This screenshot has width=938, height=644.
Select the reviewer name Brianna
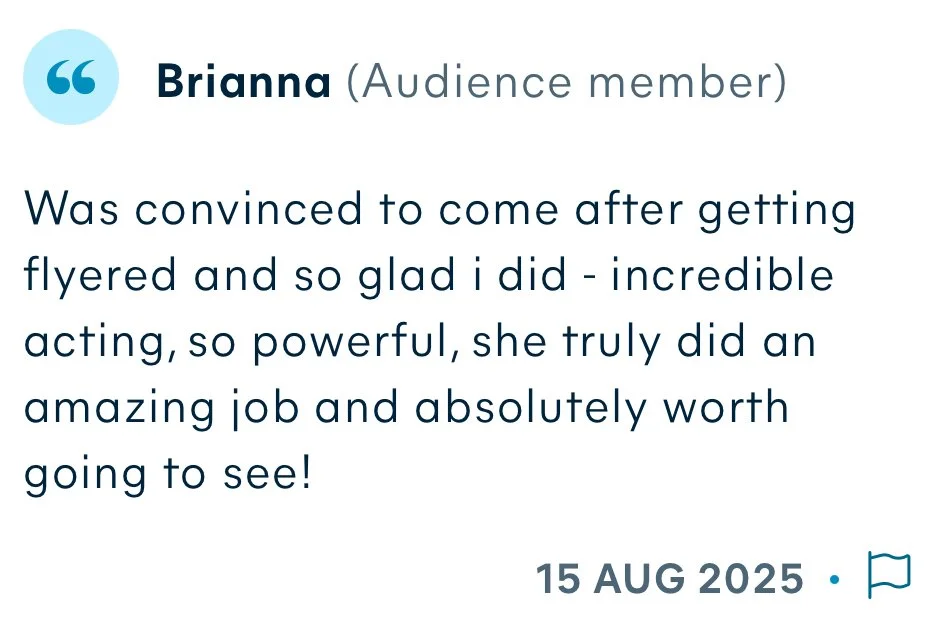click(x=243, y=82)
